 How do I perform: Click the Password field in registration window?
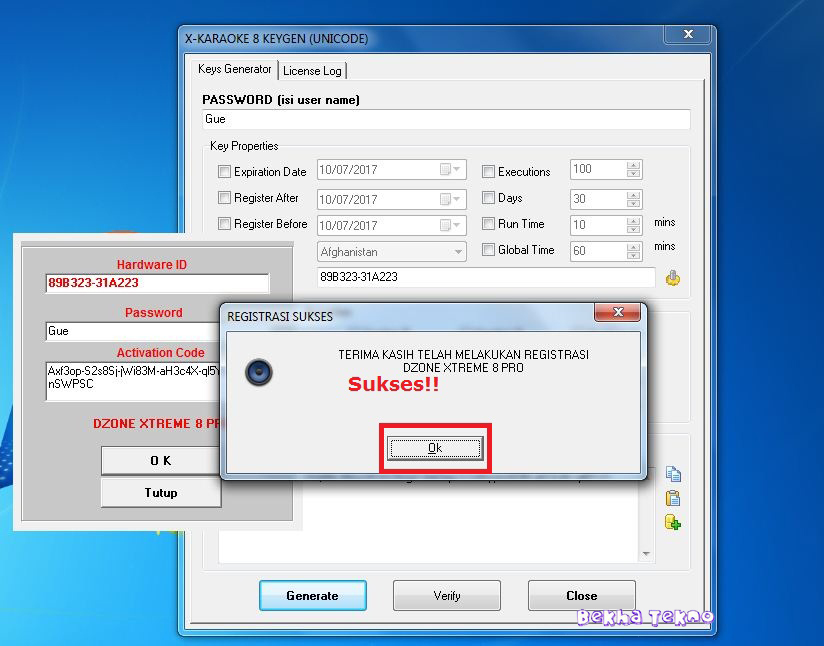pyautogui.click(x=133, y=331)
